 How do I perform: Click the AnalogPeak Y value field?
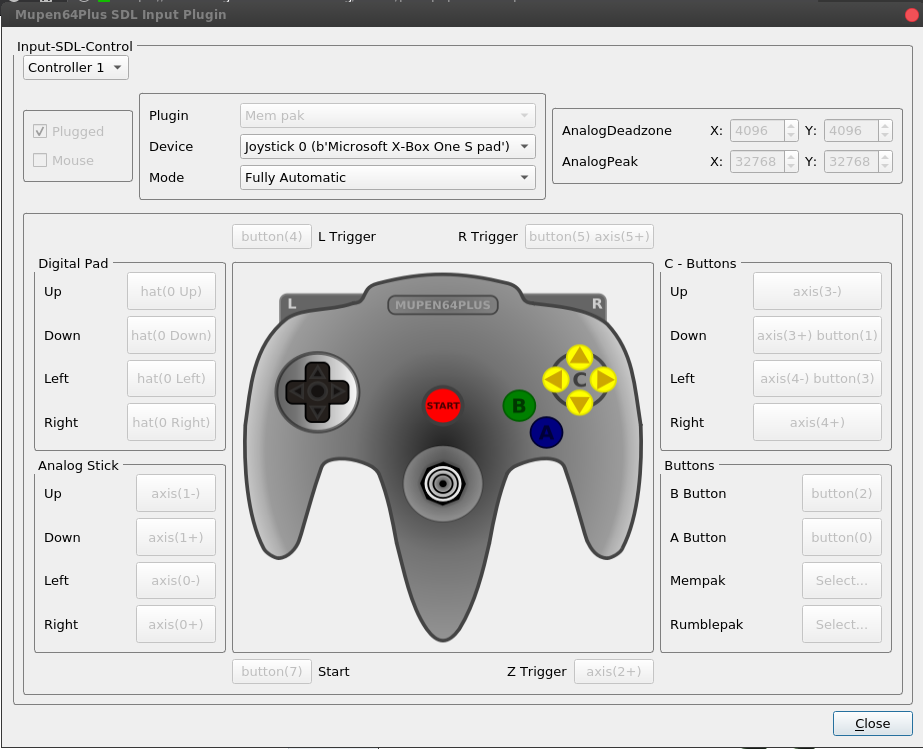coord(851,161)
